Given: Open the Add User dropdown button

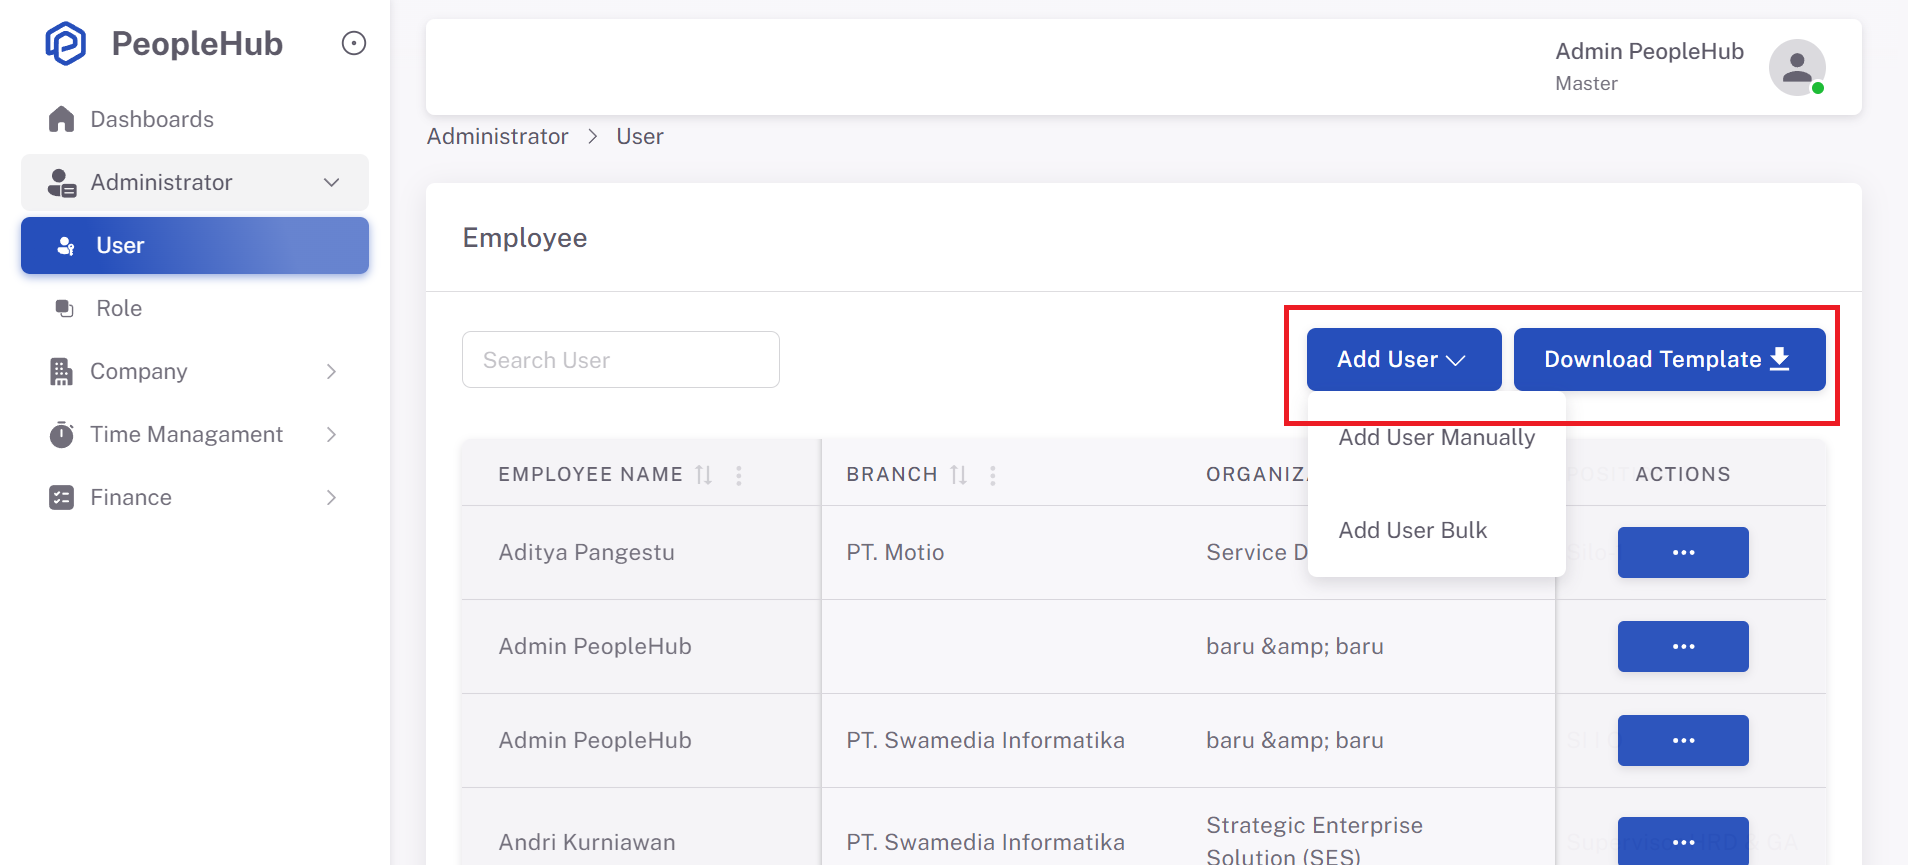Looking at the screenshot, I should (1404, 359).
